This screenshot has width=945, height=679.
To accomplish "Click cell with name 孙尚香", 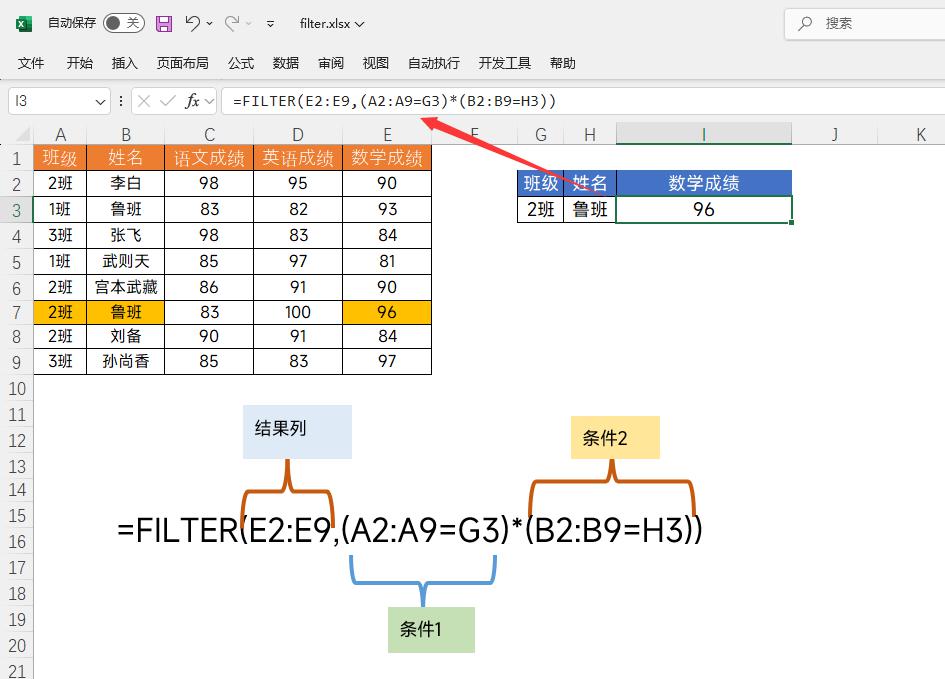I will [x=125, y=361].
